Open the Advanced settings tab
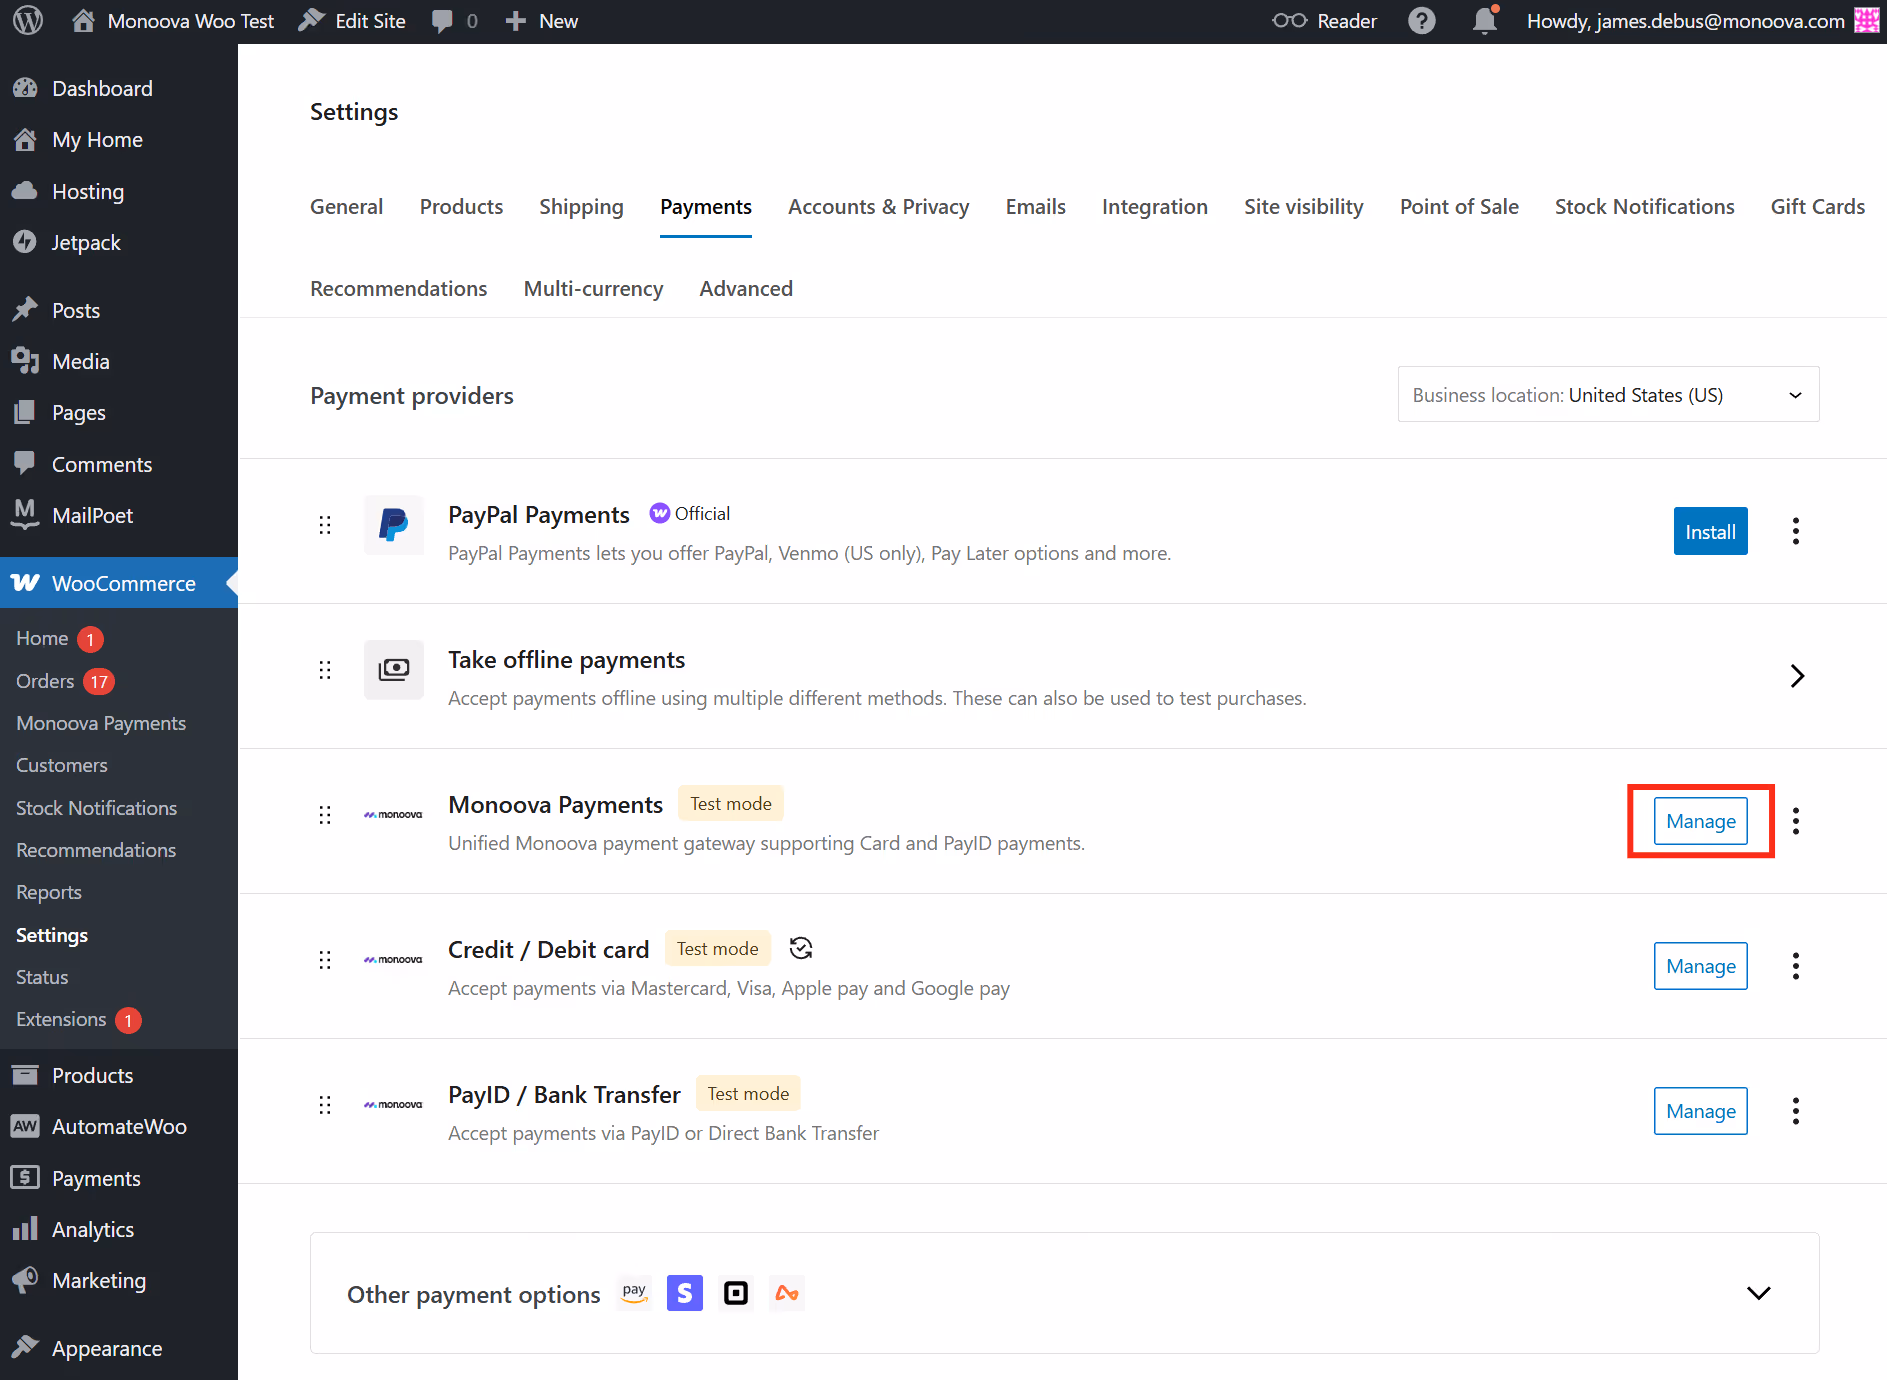 (x=746, y=289)
